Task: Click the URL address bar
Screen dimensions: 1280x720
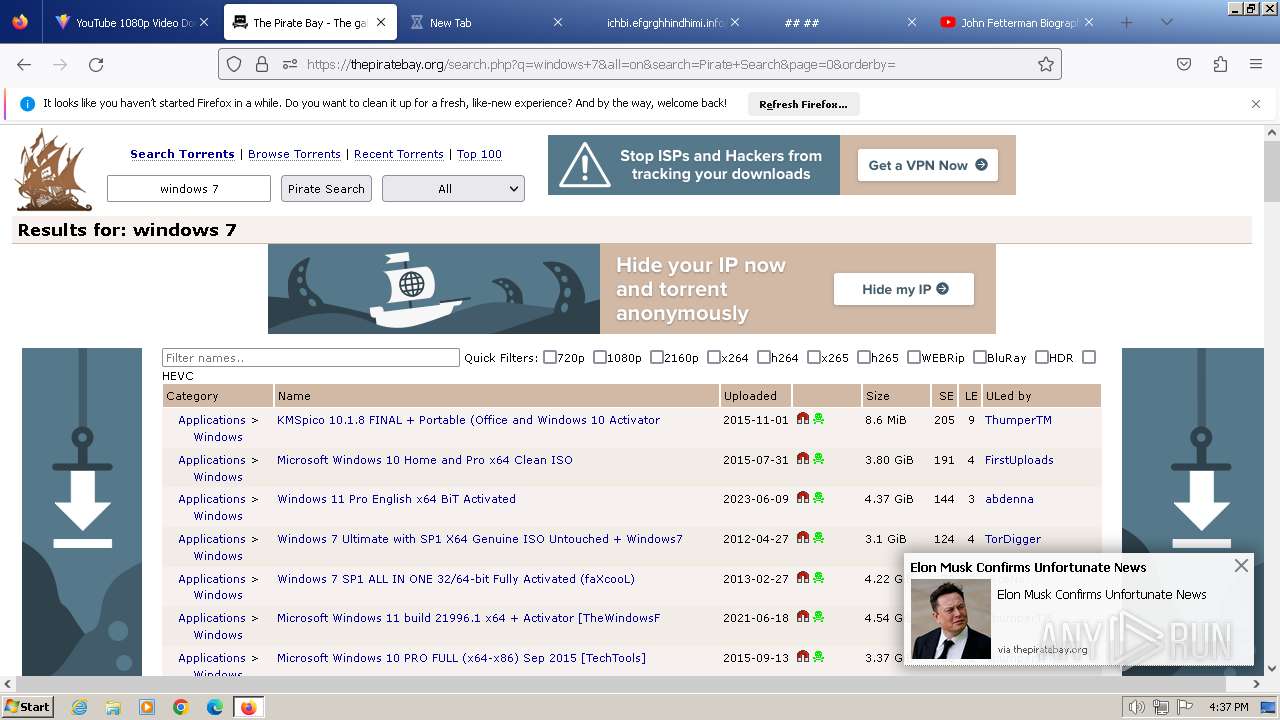Action: coord(640,64)
